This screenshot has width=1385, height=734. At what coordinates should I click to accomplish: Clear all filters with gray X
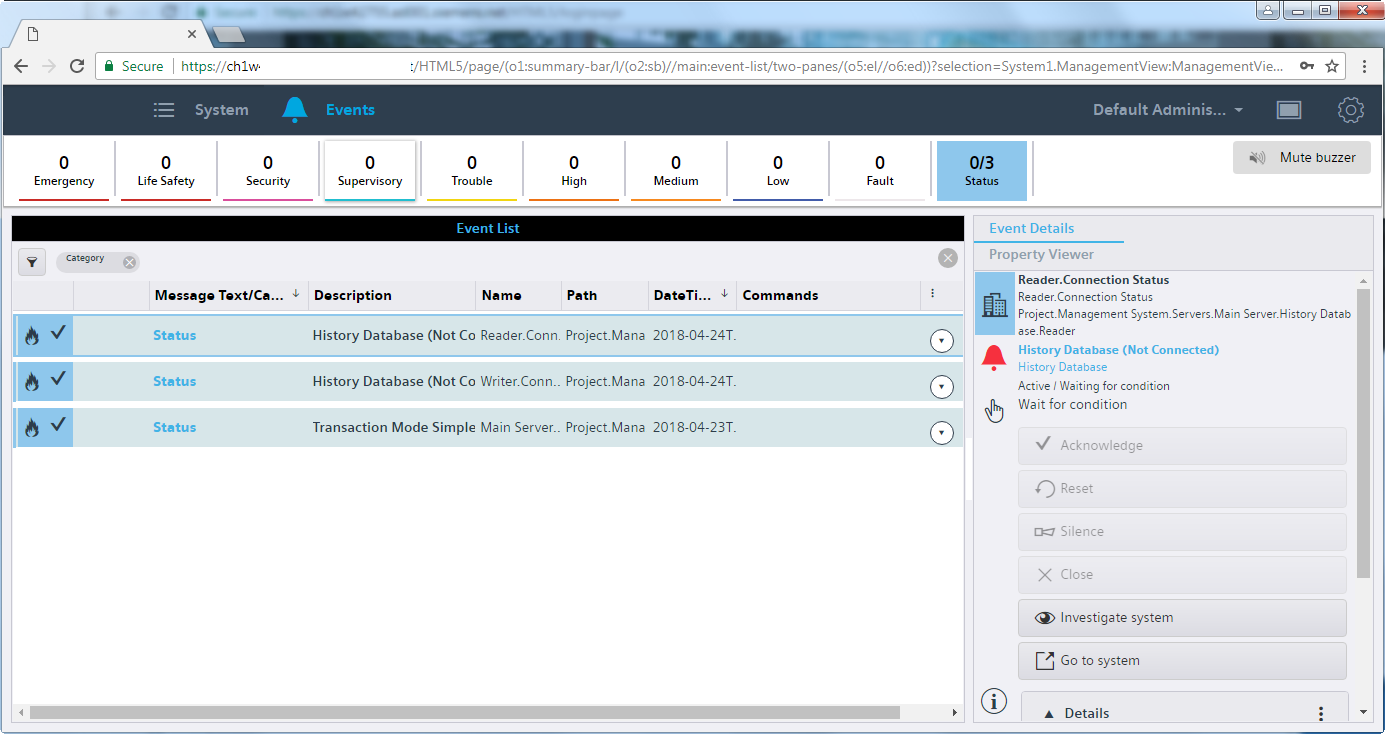pos(947,258)
